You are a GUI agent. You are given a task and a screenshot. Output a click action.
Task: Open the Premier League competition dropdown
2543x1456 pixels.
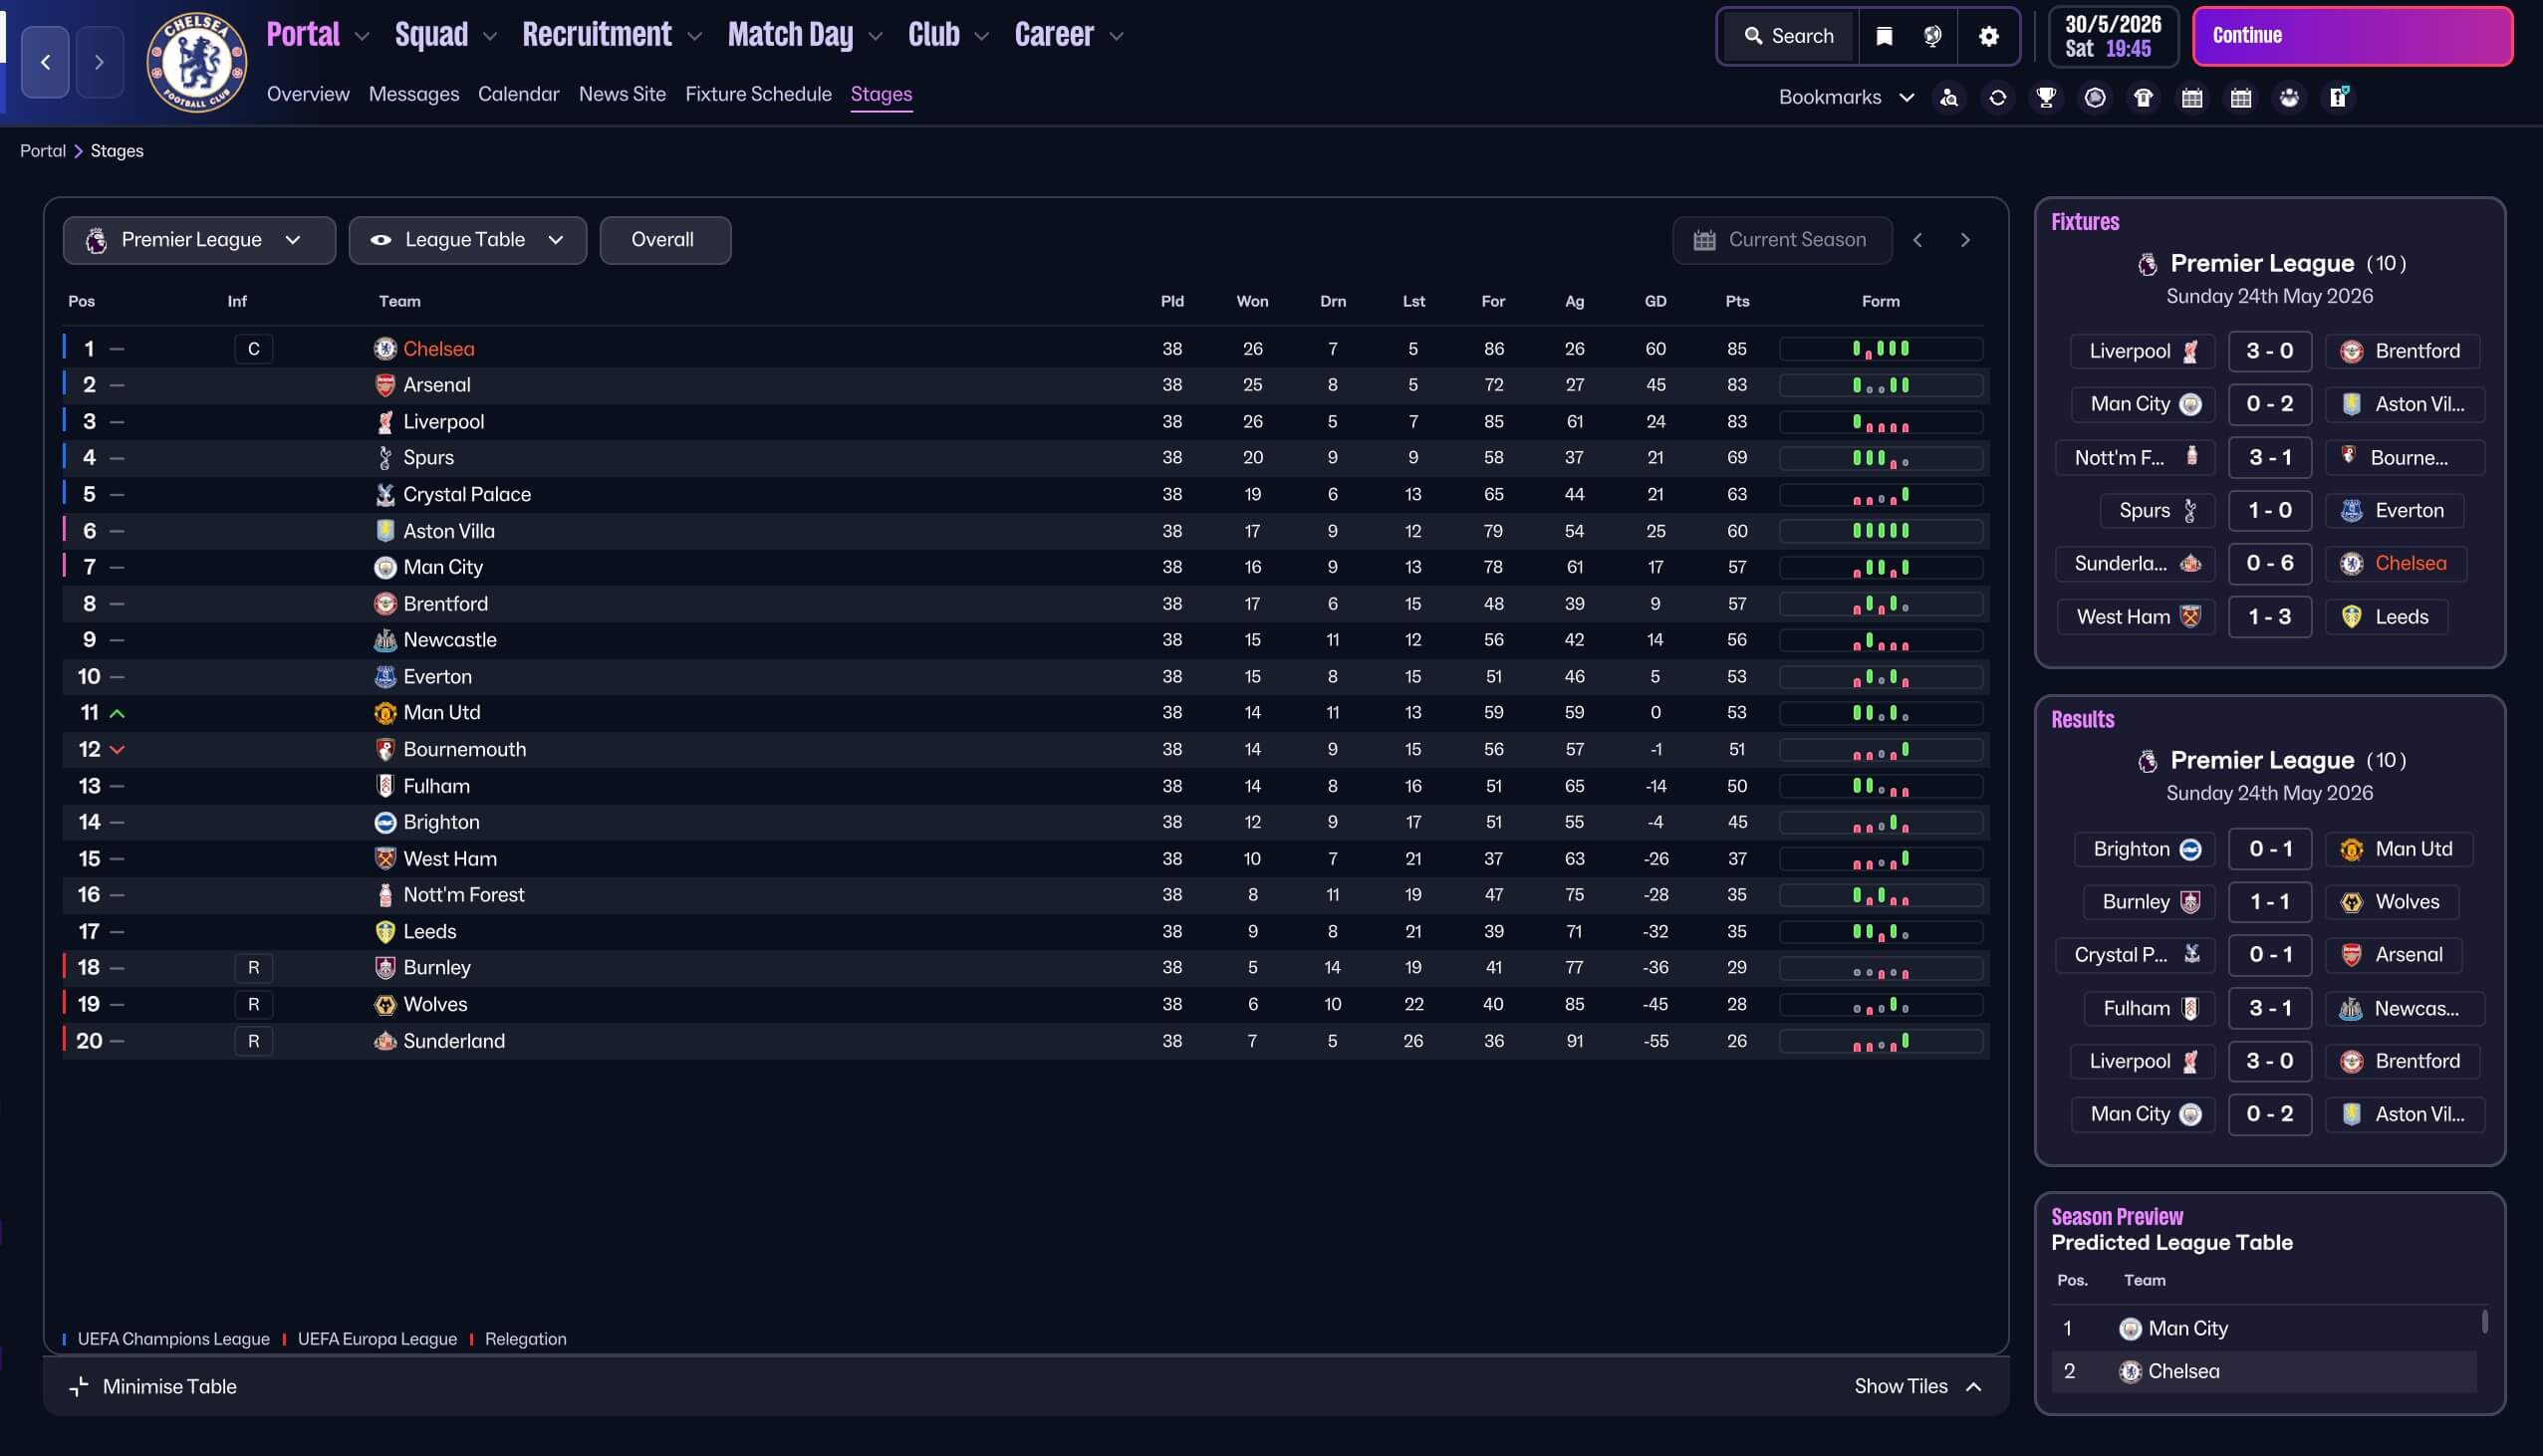click(198, 240)
